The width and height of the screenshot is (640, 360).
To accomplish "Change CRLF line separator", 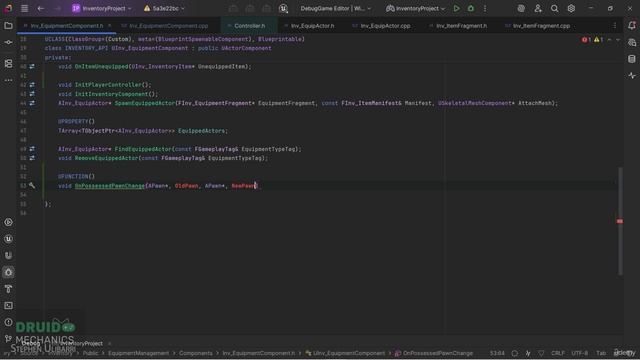I will pyautogui.click(x=558, y=353).
